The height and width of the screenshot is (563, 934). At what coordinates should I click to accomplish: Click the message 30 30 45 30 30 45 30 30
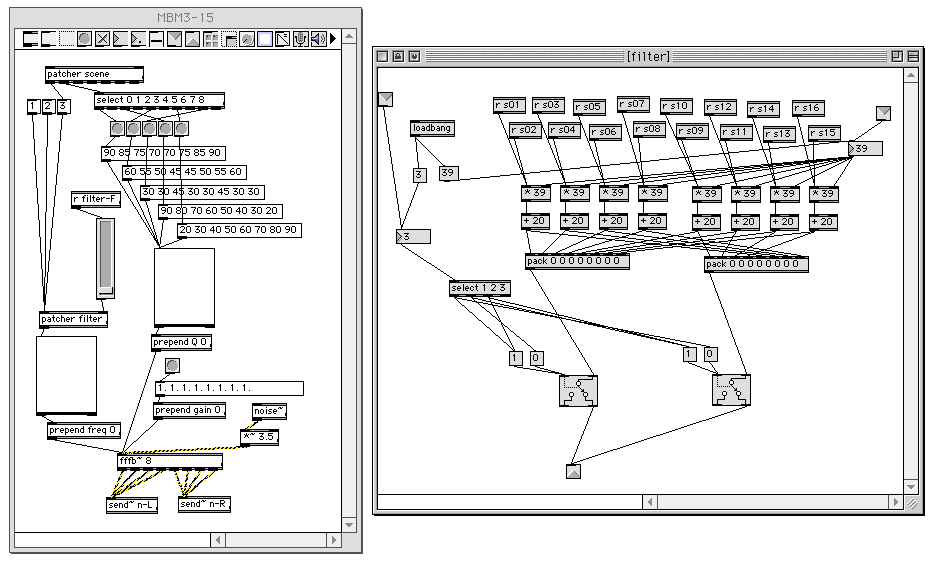[203, 192]
